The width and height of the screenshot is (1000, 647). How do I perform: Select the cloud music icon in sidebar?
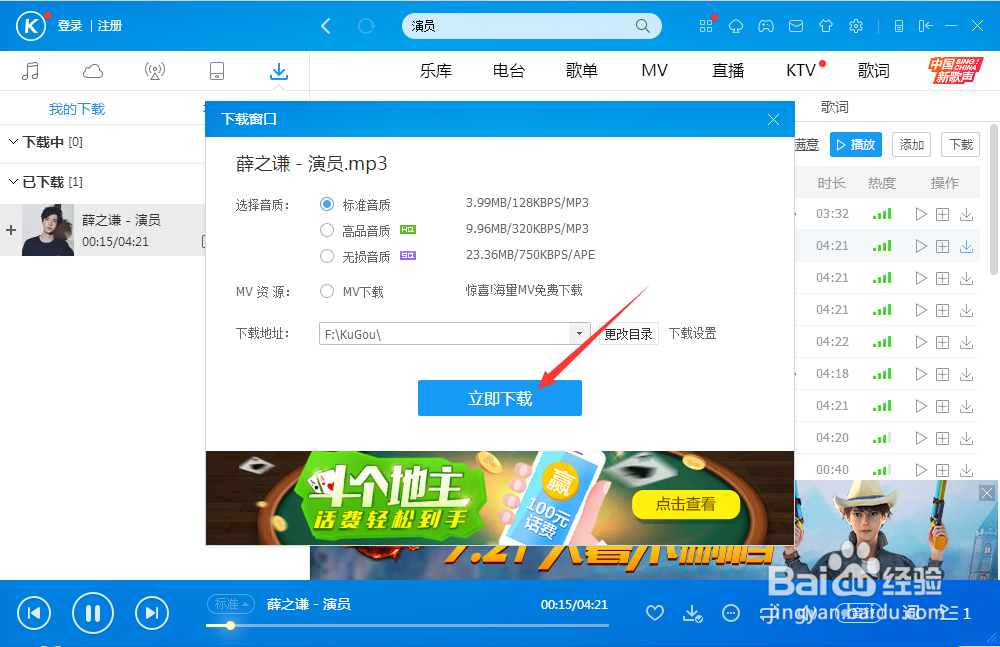click(x=93, y=70)
